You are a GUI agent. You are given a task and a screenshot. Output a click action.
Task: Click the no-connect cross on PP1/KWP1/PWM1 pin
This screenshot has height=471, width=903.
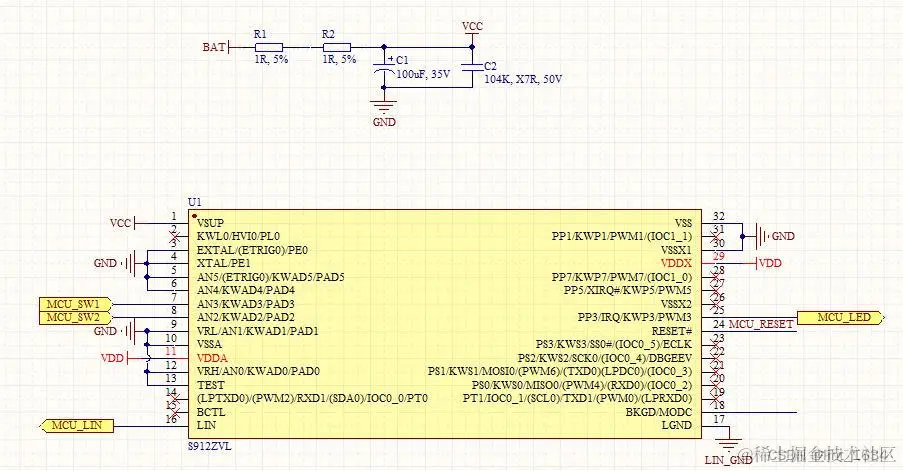(x=718, y=236)
